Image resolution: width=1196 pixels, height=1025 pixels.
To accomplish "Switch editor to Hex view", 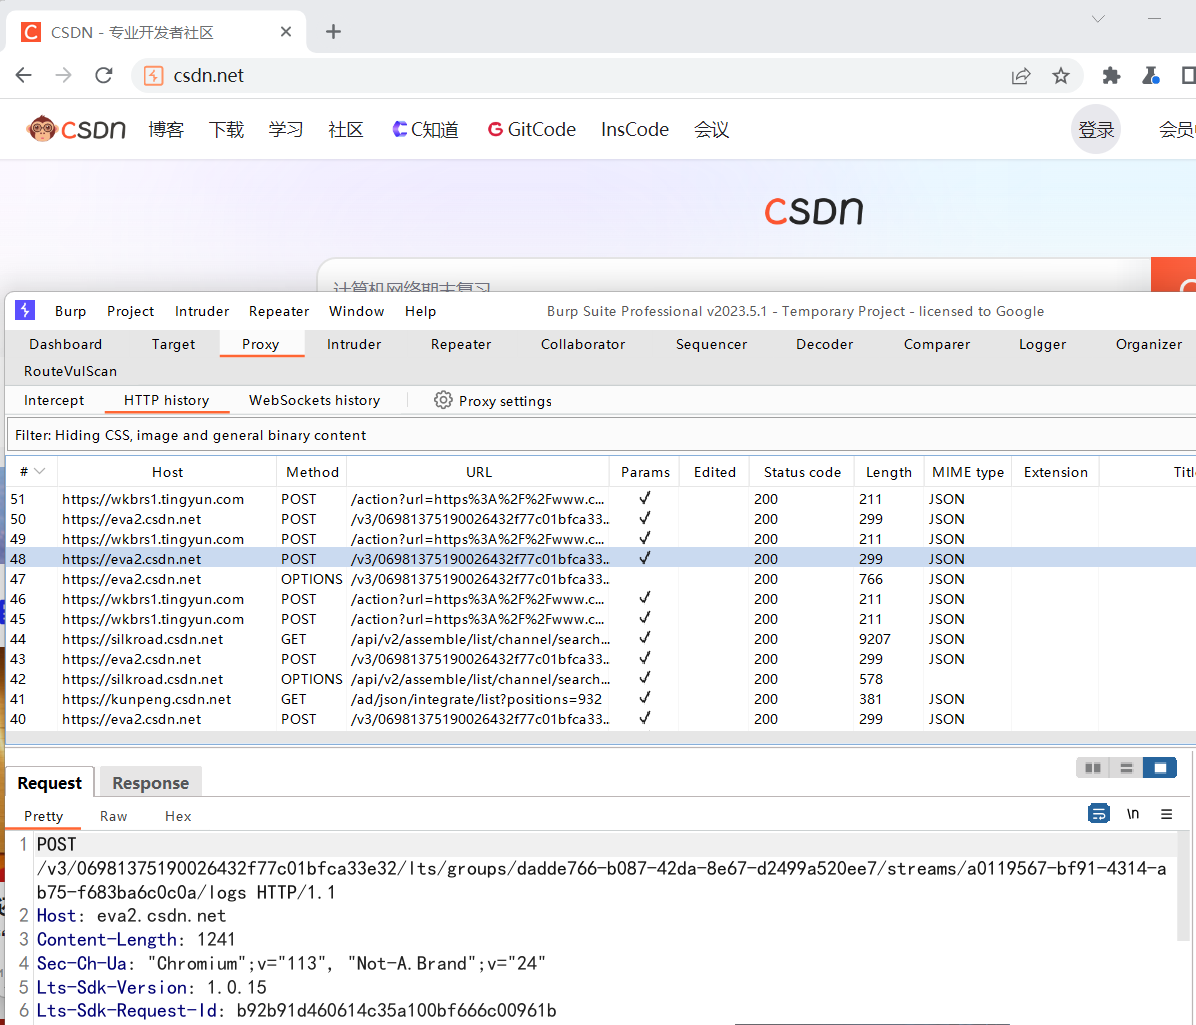I will [x=178, y=816].
